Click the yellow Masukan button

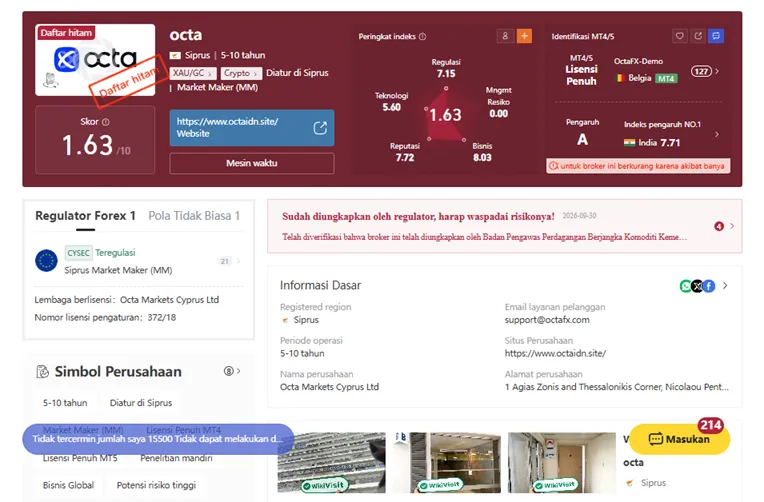click(x=679, y=439)
